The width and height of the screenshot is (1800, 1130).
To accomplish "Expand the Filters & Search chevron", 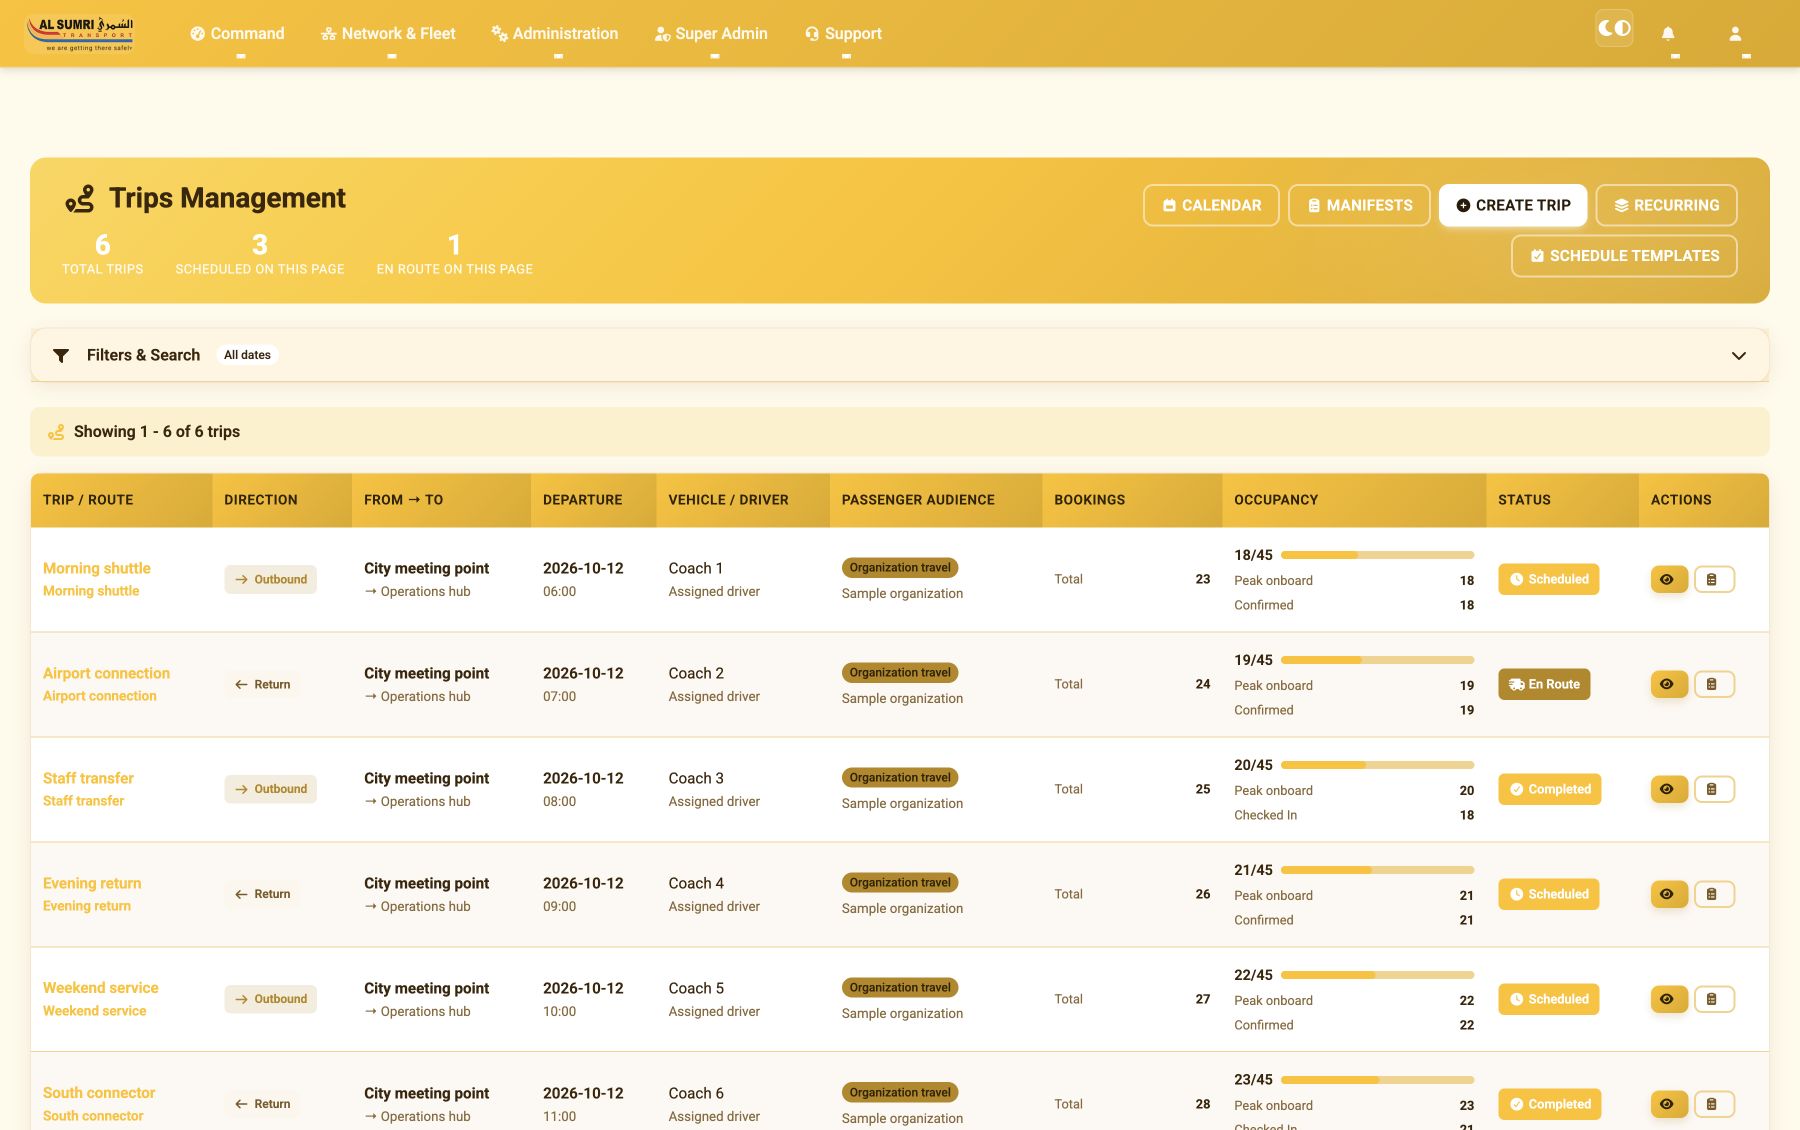I will click(1739, 356).
